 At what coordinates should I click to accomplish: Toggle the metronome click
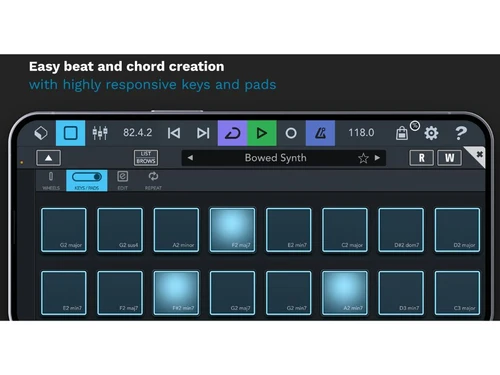(x=320, y=133)
